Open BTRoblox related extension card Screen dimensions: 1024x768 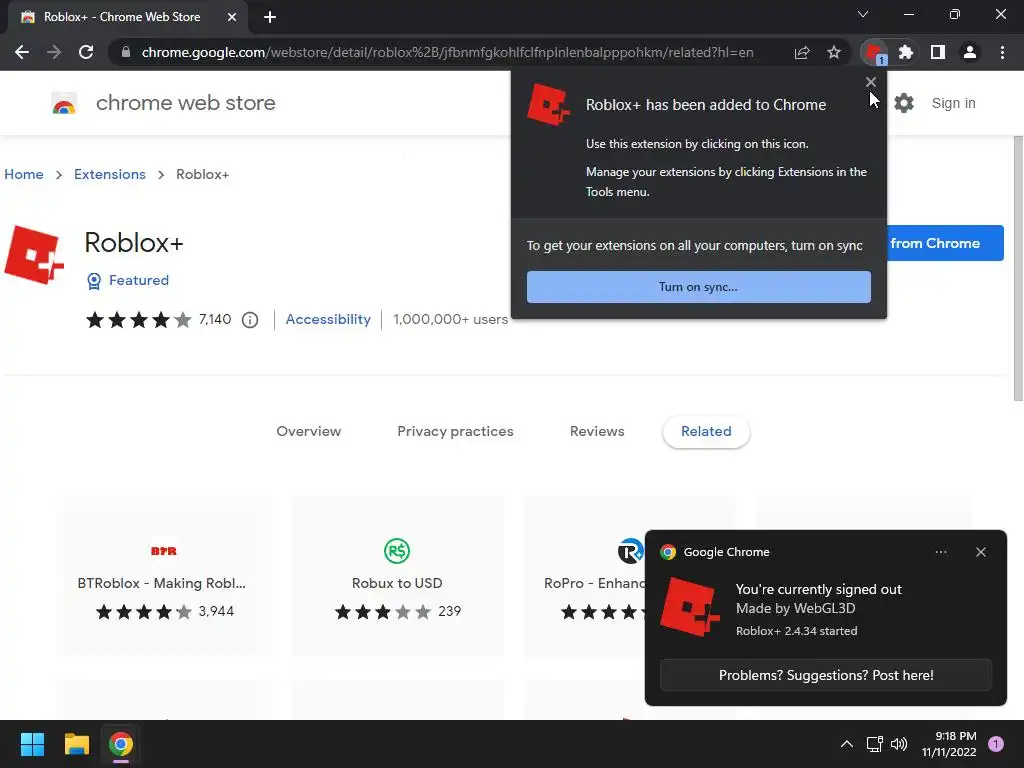163,576
